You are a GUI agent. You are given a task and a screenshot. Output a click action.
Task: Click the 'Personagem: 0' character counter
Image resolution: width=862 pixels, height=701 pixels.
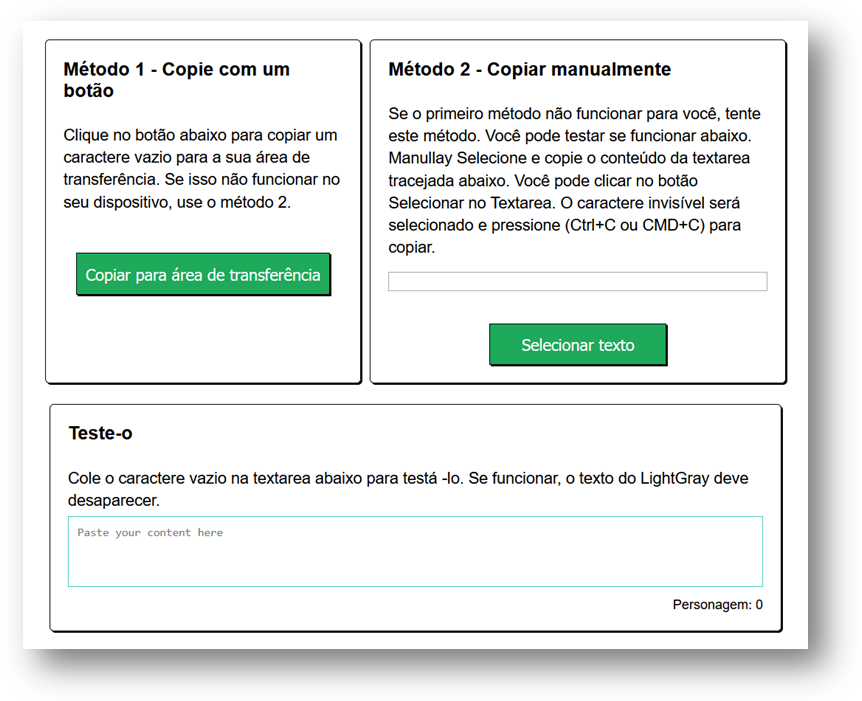click(x=717, y=605)
